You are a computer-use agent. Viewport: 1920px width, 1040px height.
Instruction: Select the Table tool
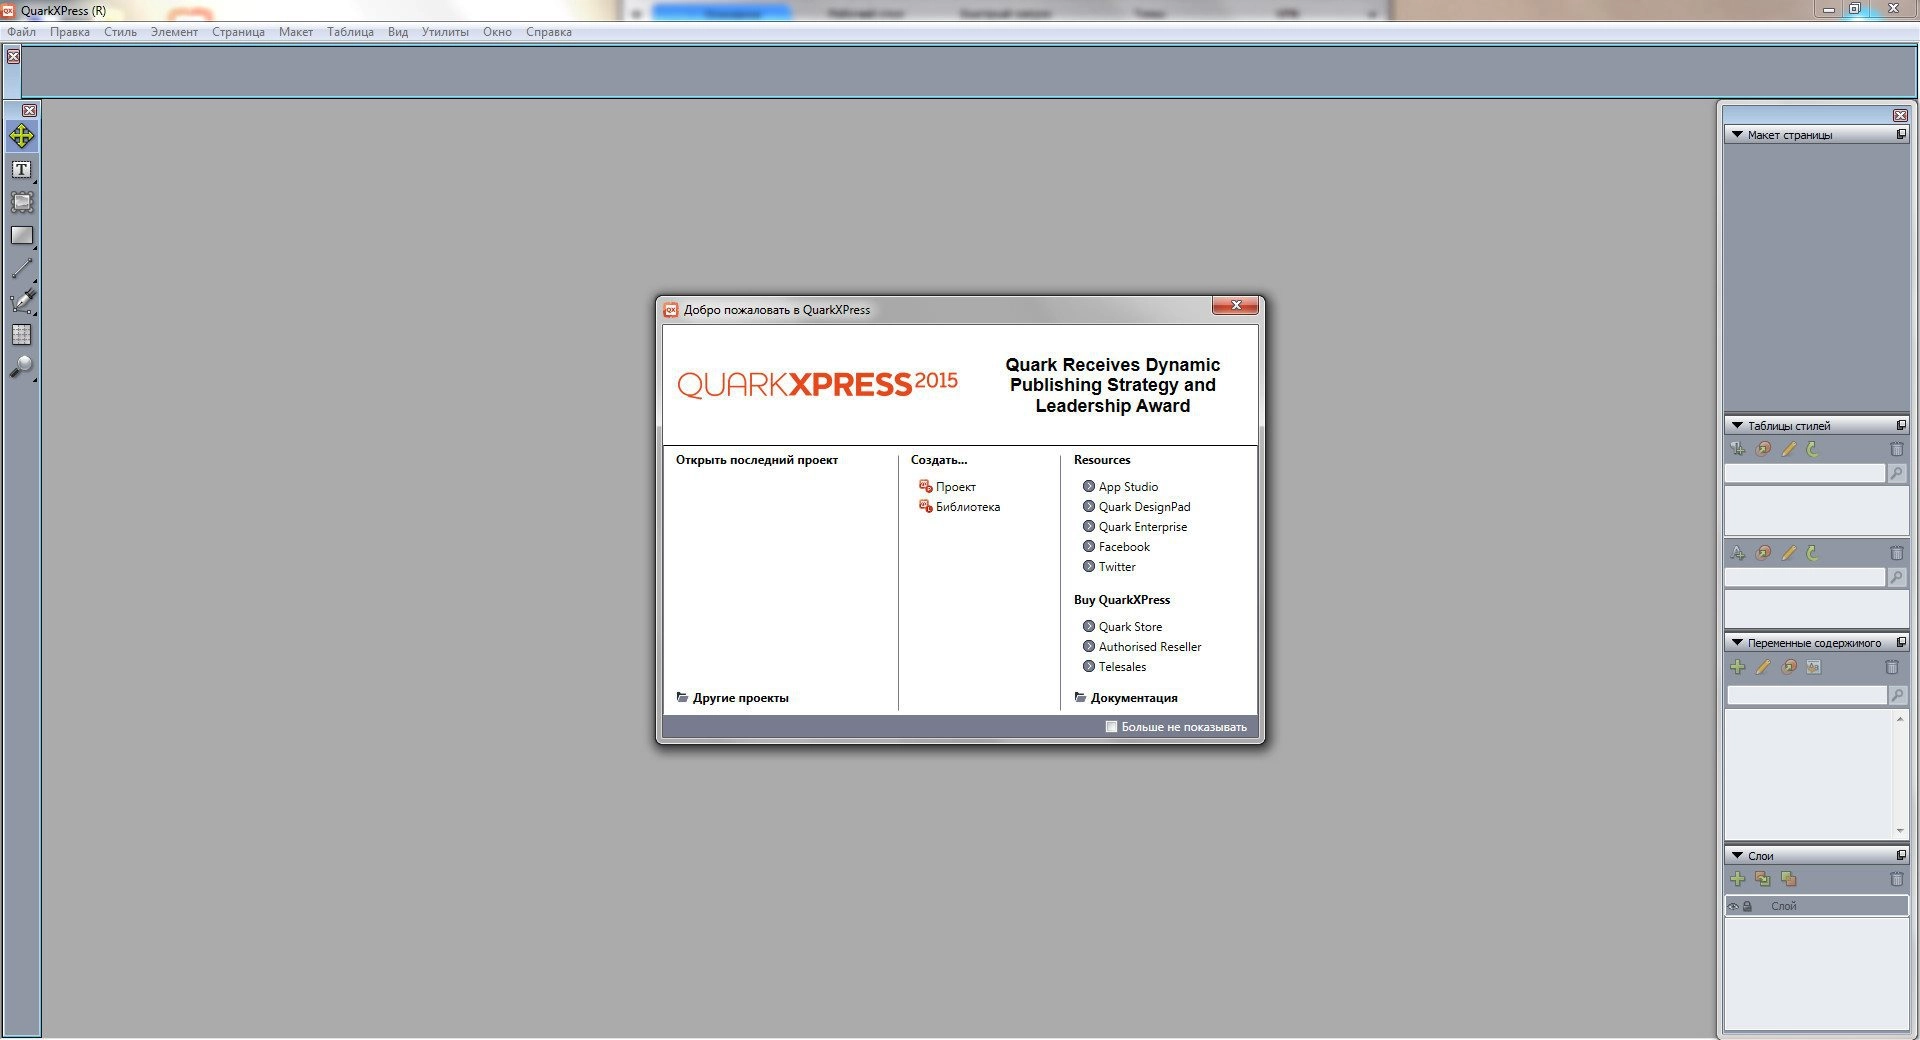[21, 334]
